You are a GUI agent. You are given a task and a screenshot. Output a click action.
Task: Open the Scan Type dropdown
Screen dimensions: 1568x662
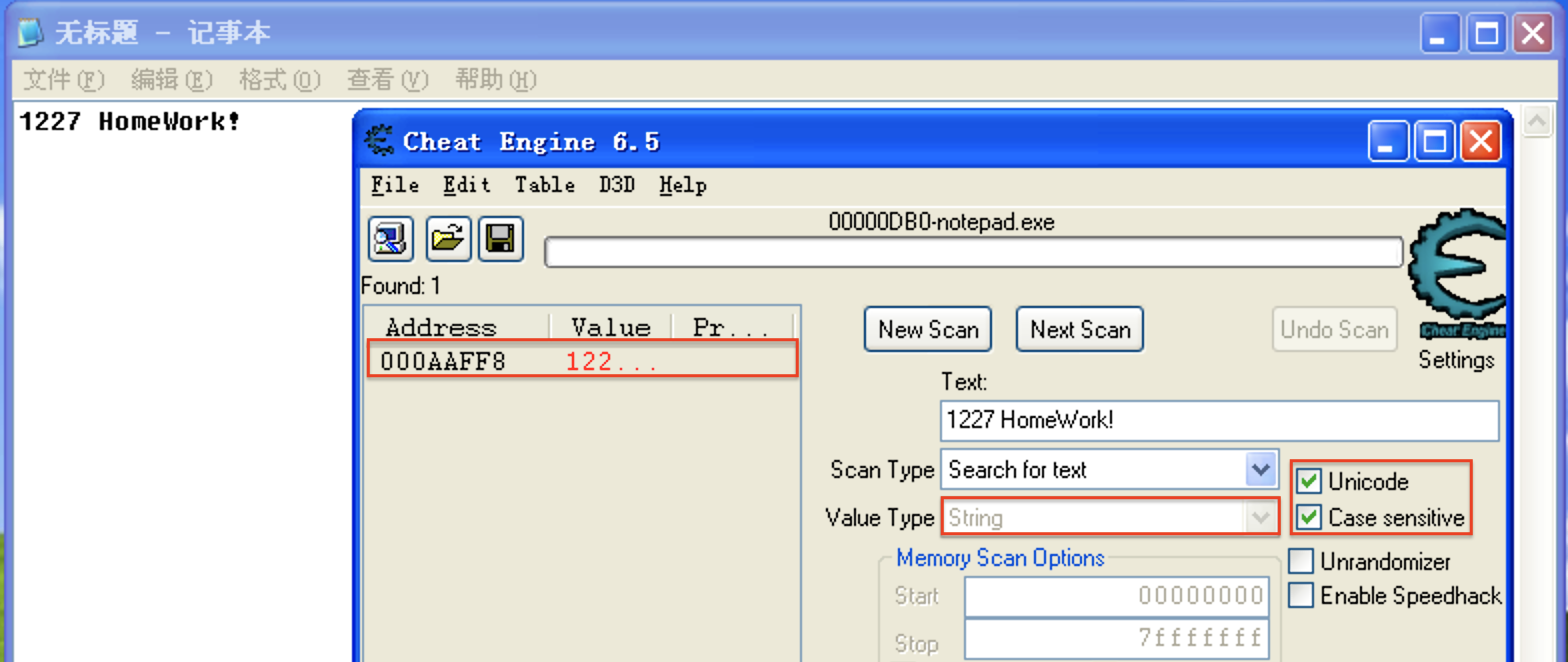pyautogui.click(x=1262, y=469)
